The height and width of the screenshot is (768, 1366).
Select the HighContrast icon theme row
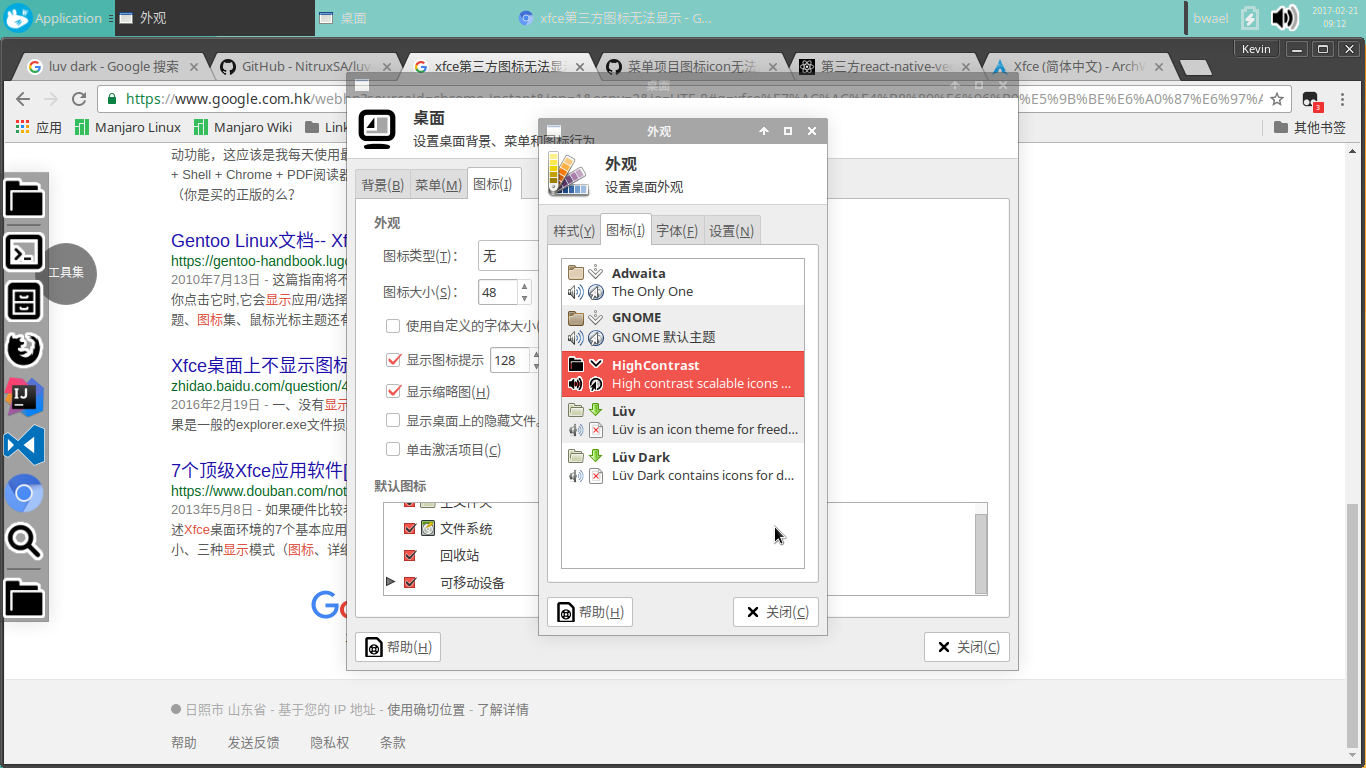[x=683, y=374]
